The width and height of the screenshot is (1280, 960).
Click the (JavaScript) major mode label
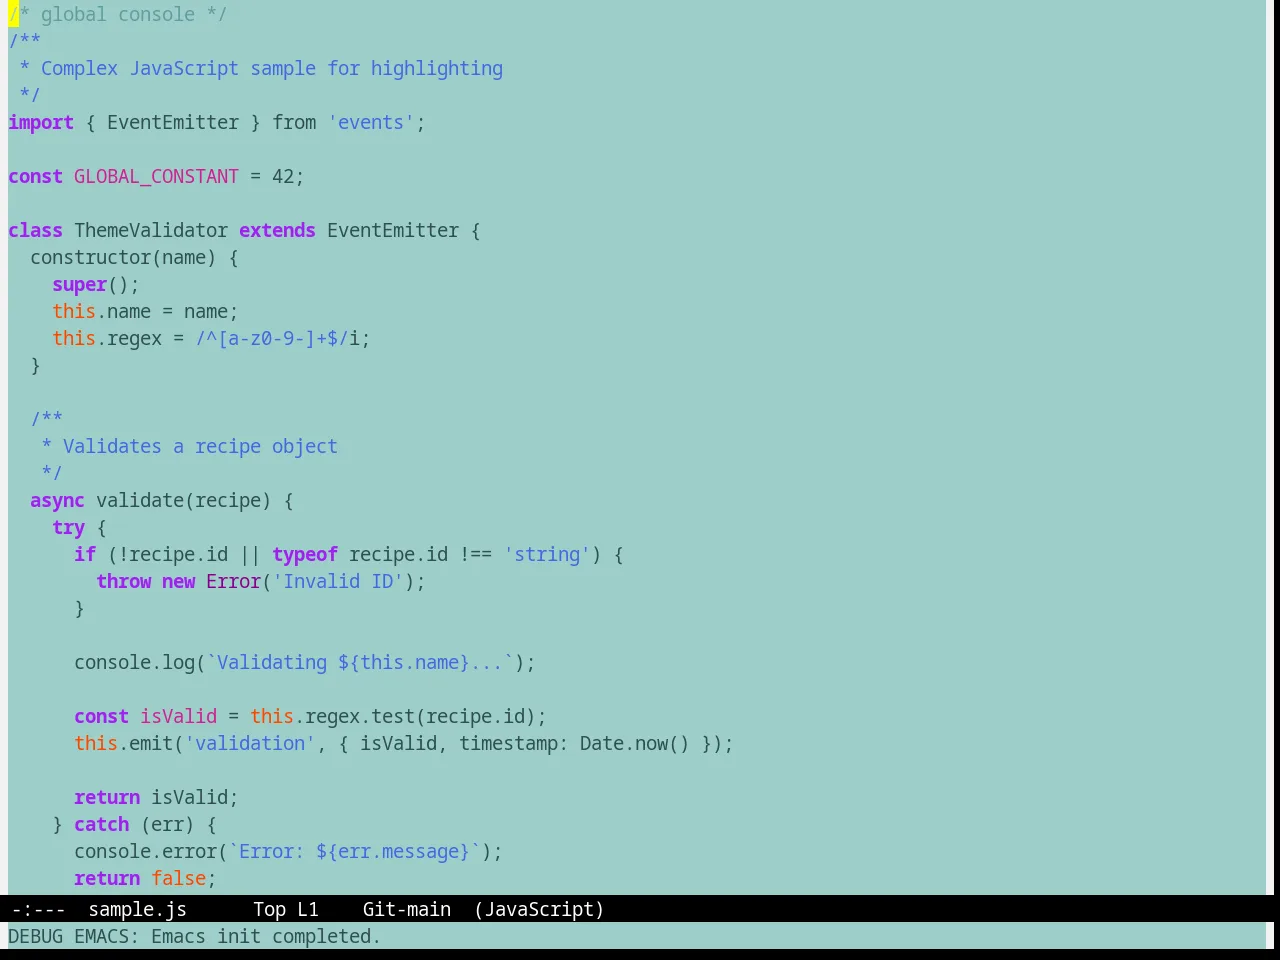click(x=539, y=909)
